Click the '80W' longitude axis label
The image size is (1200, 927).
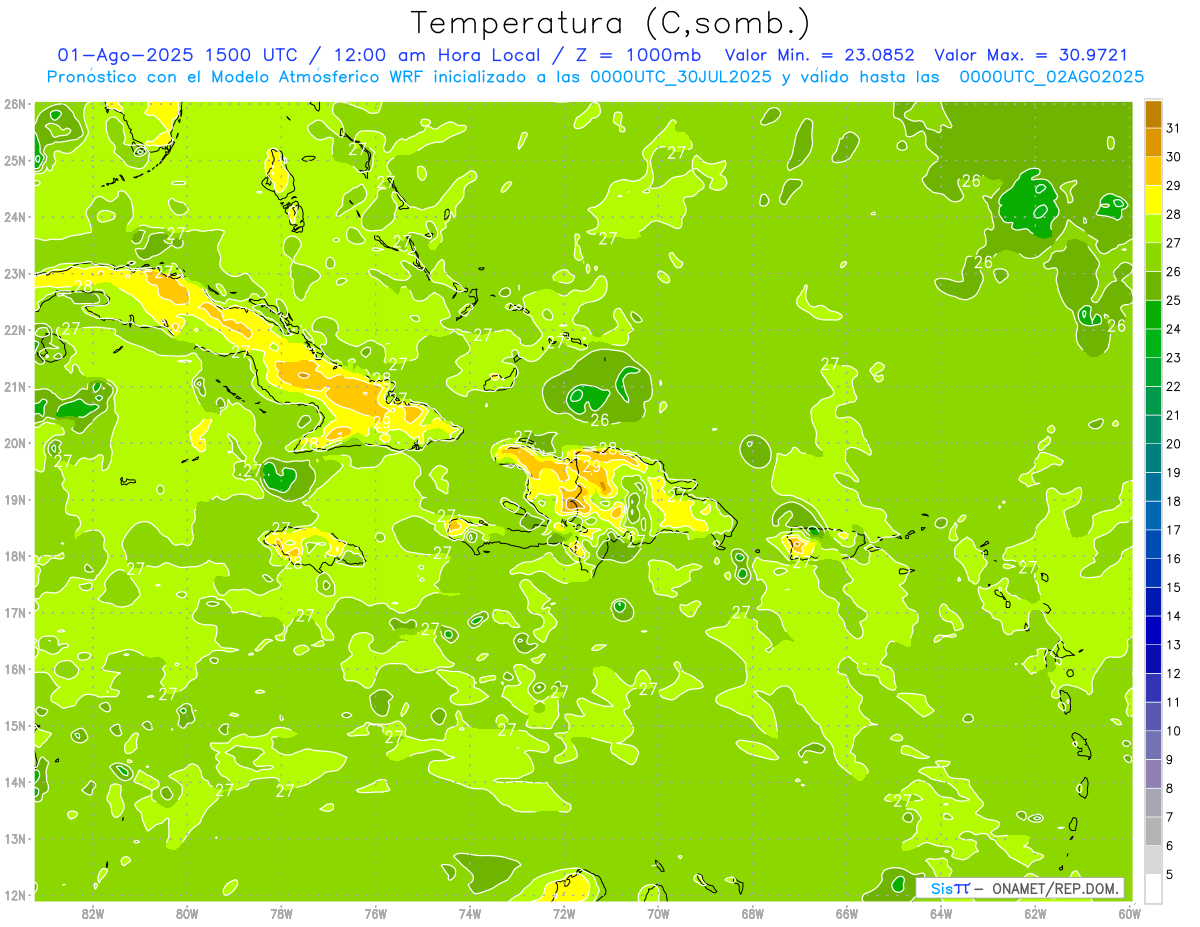[187, 913]
